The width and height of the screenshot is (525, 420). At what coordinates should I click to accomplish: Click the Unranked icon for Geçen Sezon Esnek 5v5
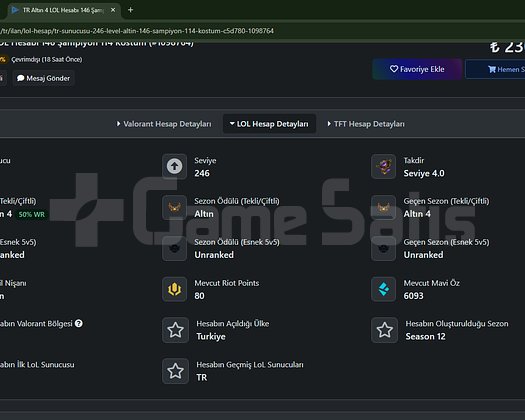point(383,249)
